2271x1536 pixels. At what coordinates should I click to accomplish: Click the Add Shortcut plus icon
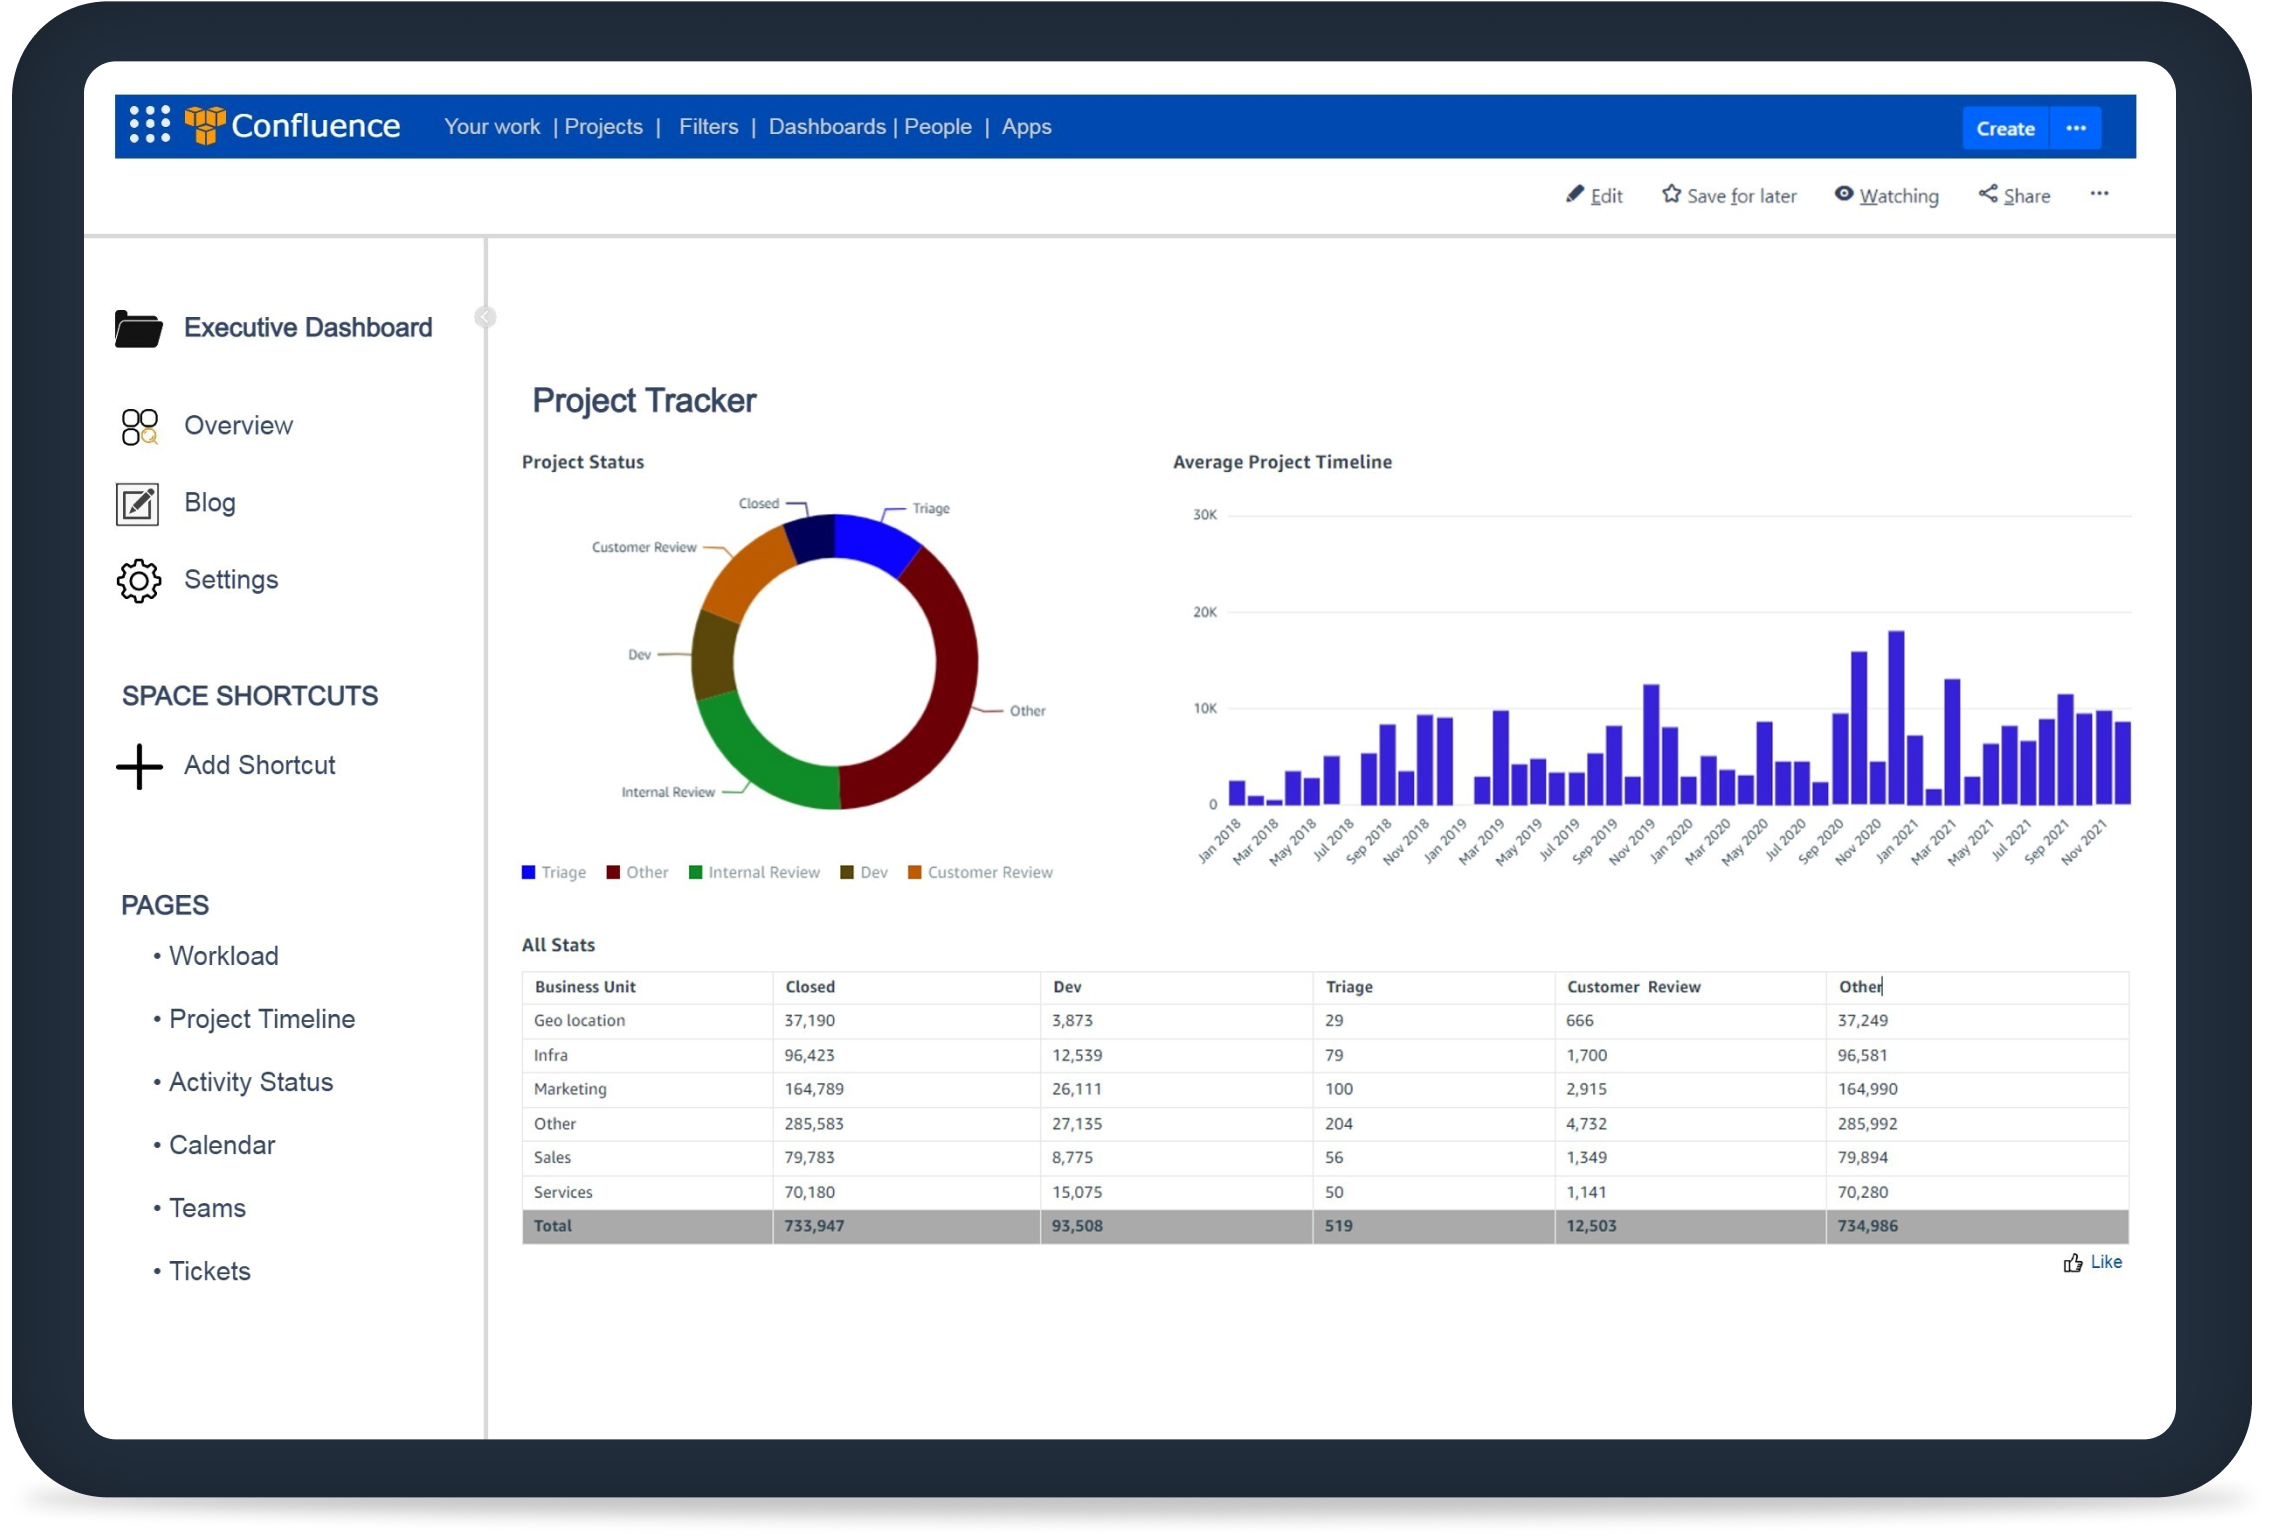click(x=139, y=767)
